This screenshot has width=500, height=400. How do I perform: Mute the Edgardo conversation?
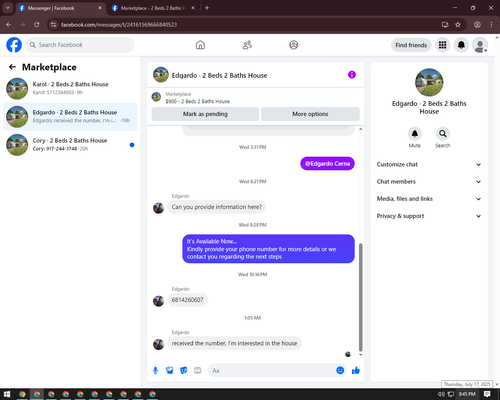pos(414,134)
